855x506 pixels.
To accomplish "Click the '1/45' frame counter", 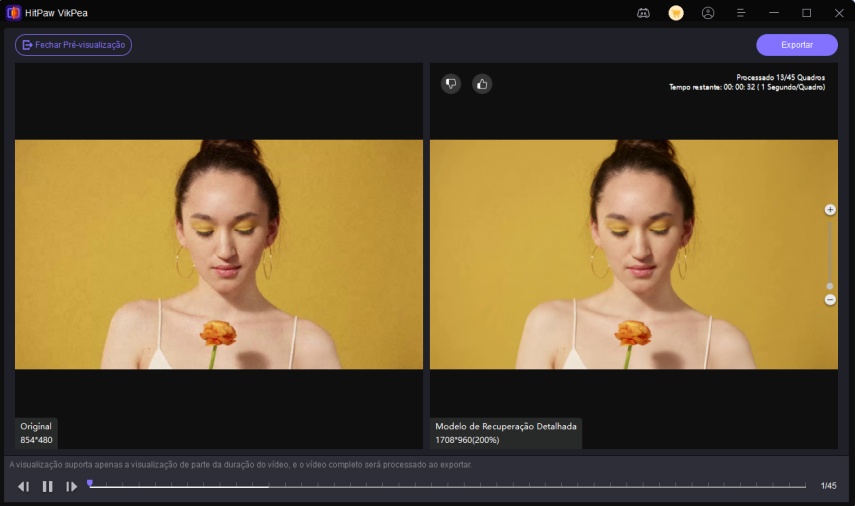I will point(828,486).
